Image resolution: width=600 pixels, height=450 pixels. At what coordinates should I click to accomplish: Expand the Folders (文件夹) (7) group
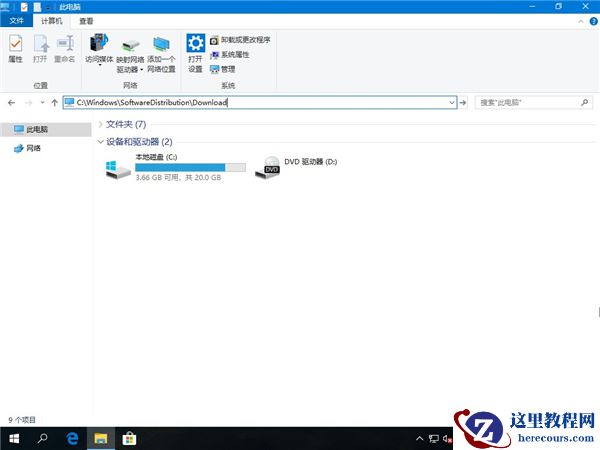click(x=100, y=124)
